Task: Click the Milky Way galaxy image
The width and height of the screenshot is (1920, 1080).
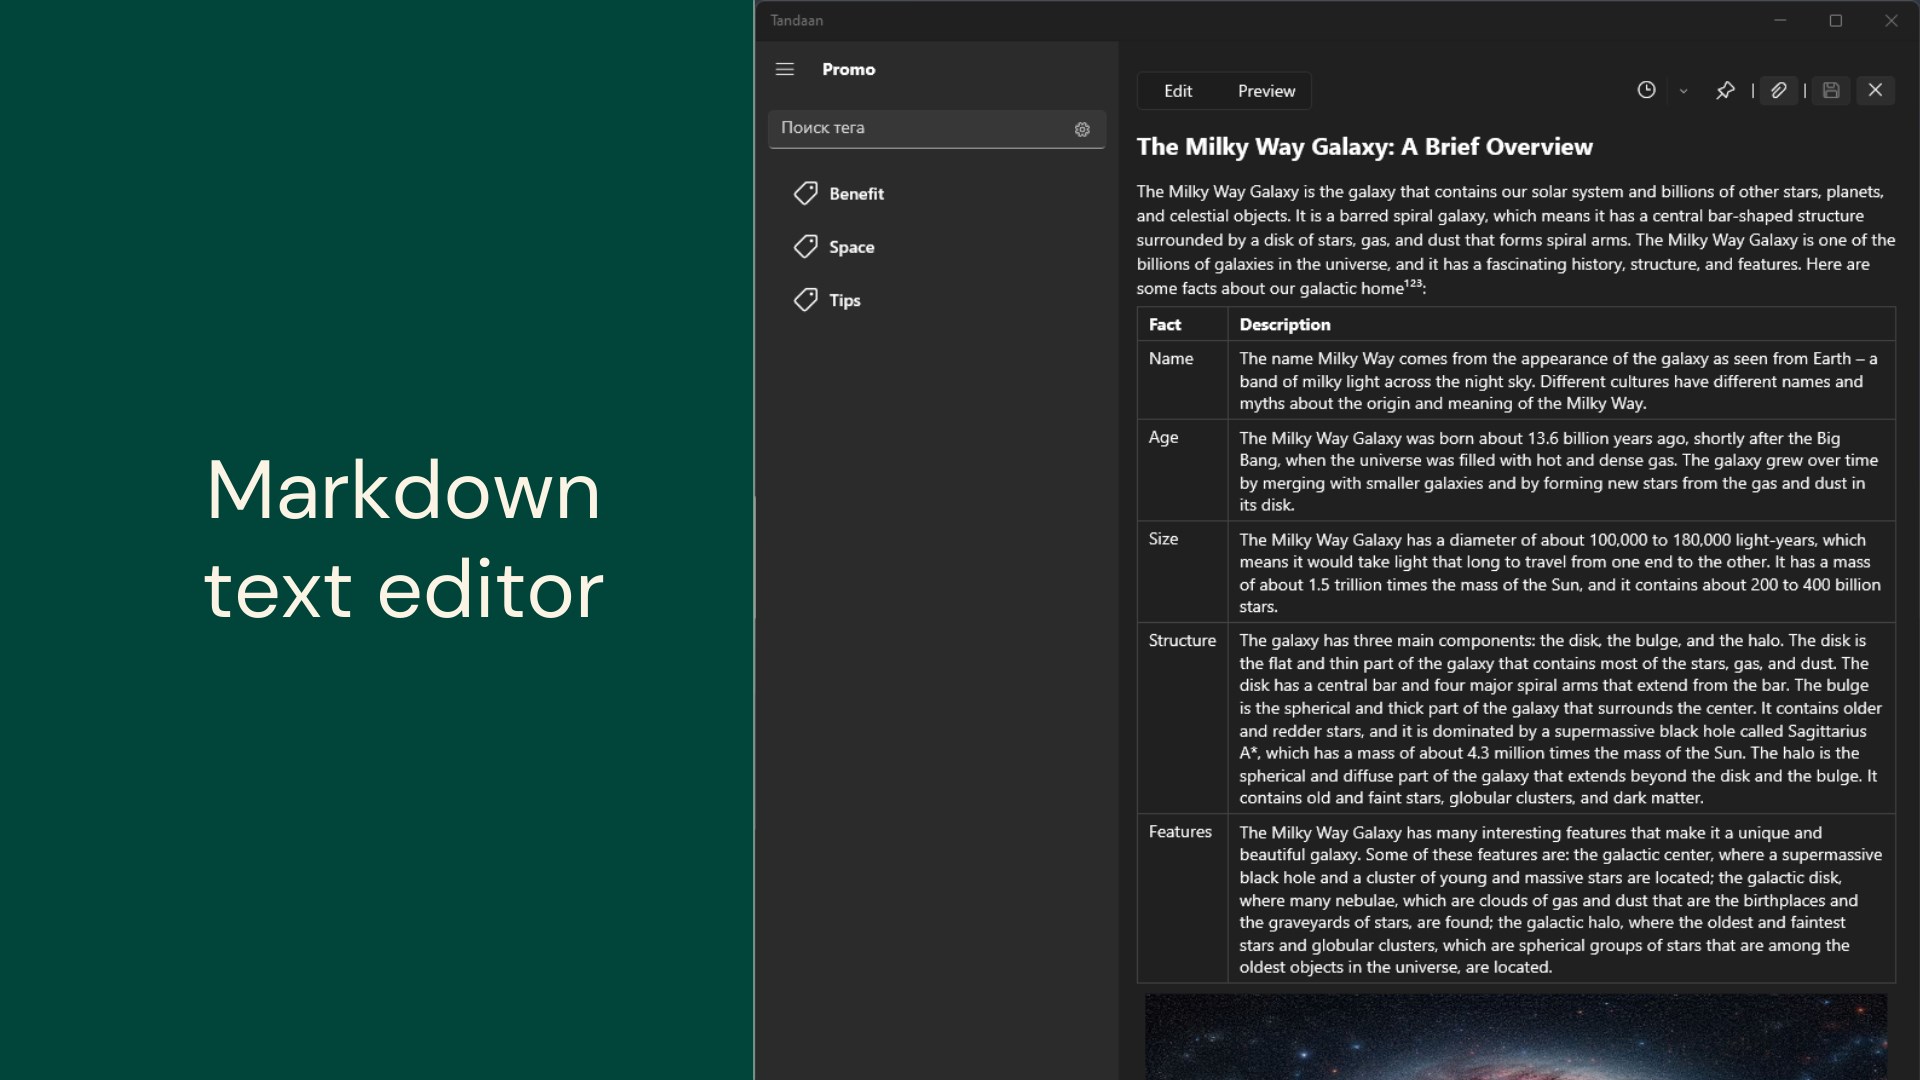Action: 1515,1035
